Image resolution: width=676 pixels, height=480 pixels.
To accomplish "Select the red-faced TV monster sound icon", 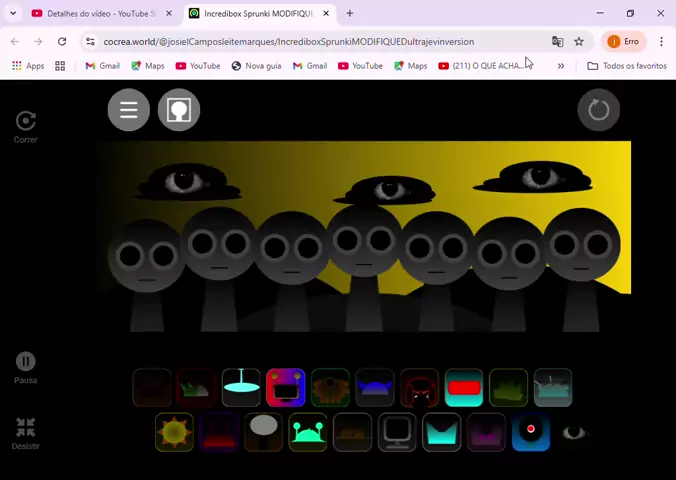I will click(286, 388).
